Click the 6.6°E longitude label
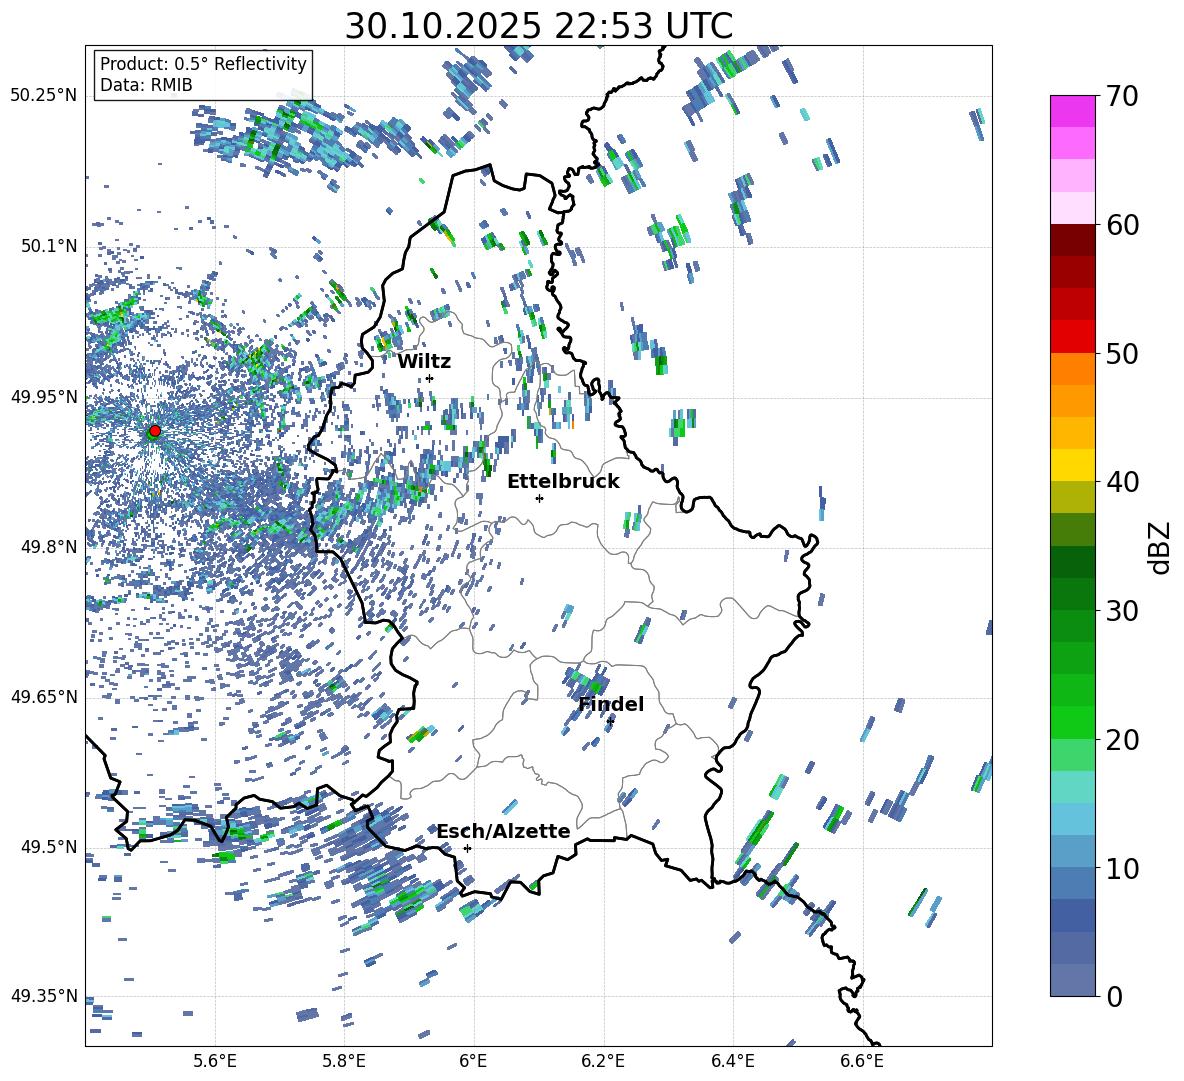Viewport: 1184px width, 1081px height. (x=862, y=1061)
